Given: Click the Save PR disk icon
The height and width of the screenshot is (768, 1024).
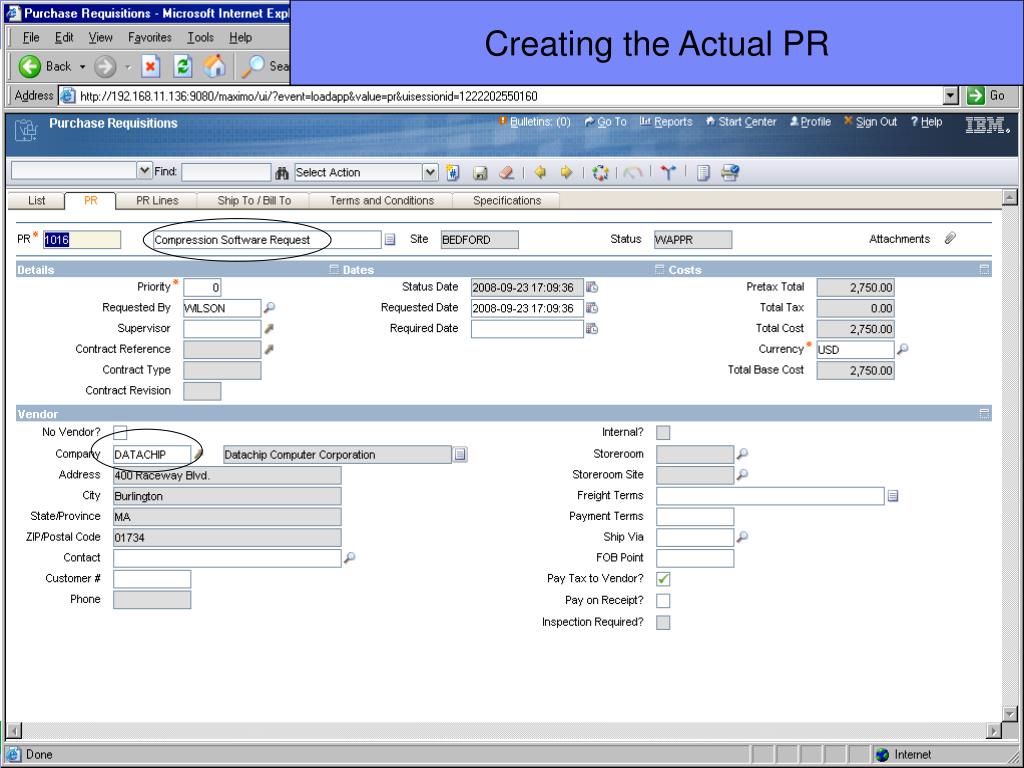Looking at the screenshot, I should coord(480,172).
